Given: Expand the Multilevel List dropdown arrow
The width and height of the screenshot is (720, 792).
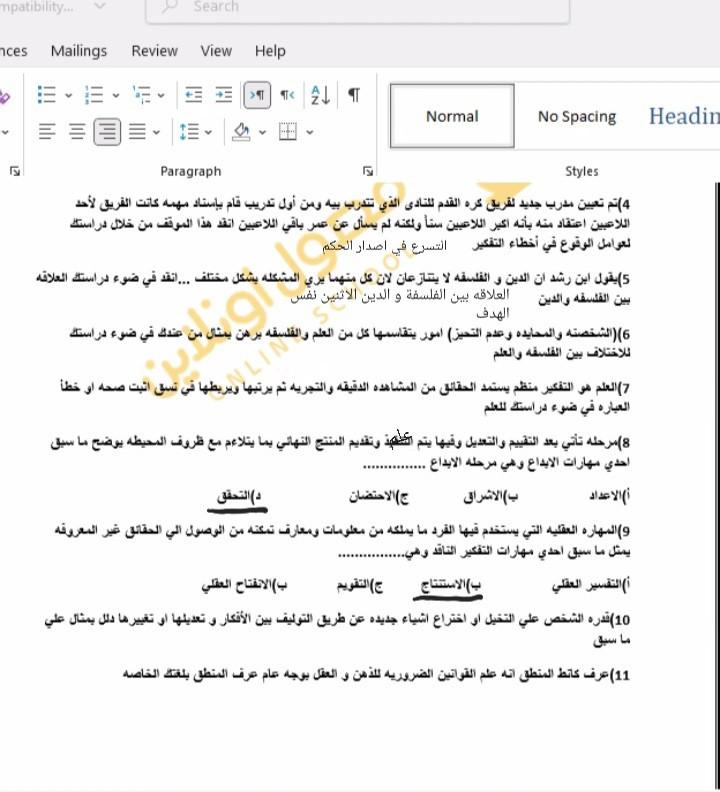Looking at the screenshot, I should (161, 95).
